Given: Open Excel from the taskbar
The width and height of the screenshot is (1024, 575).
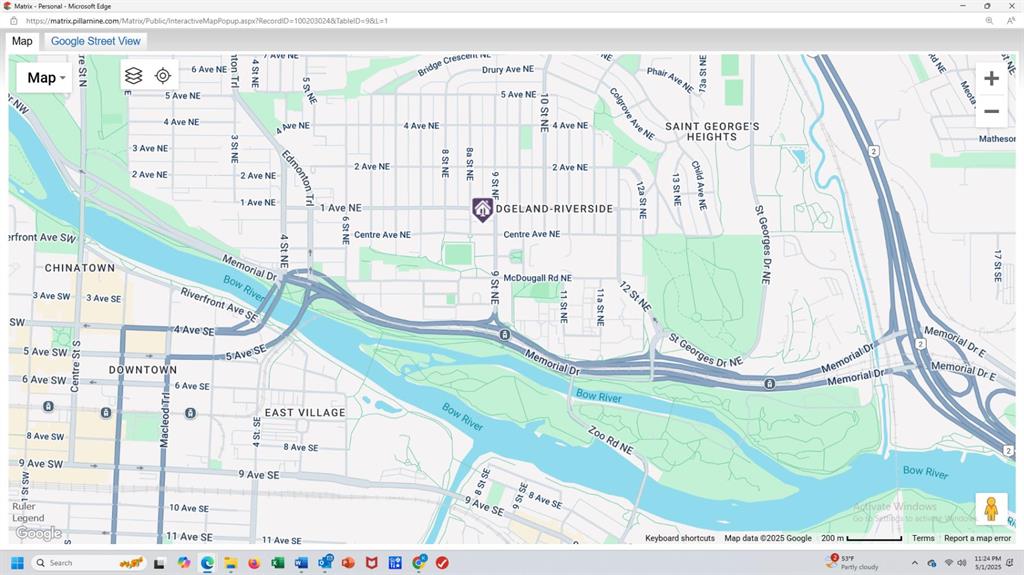Looking at the screenshot, I should point(278,563).
